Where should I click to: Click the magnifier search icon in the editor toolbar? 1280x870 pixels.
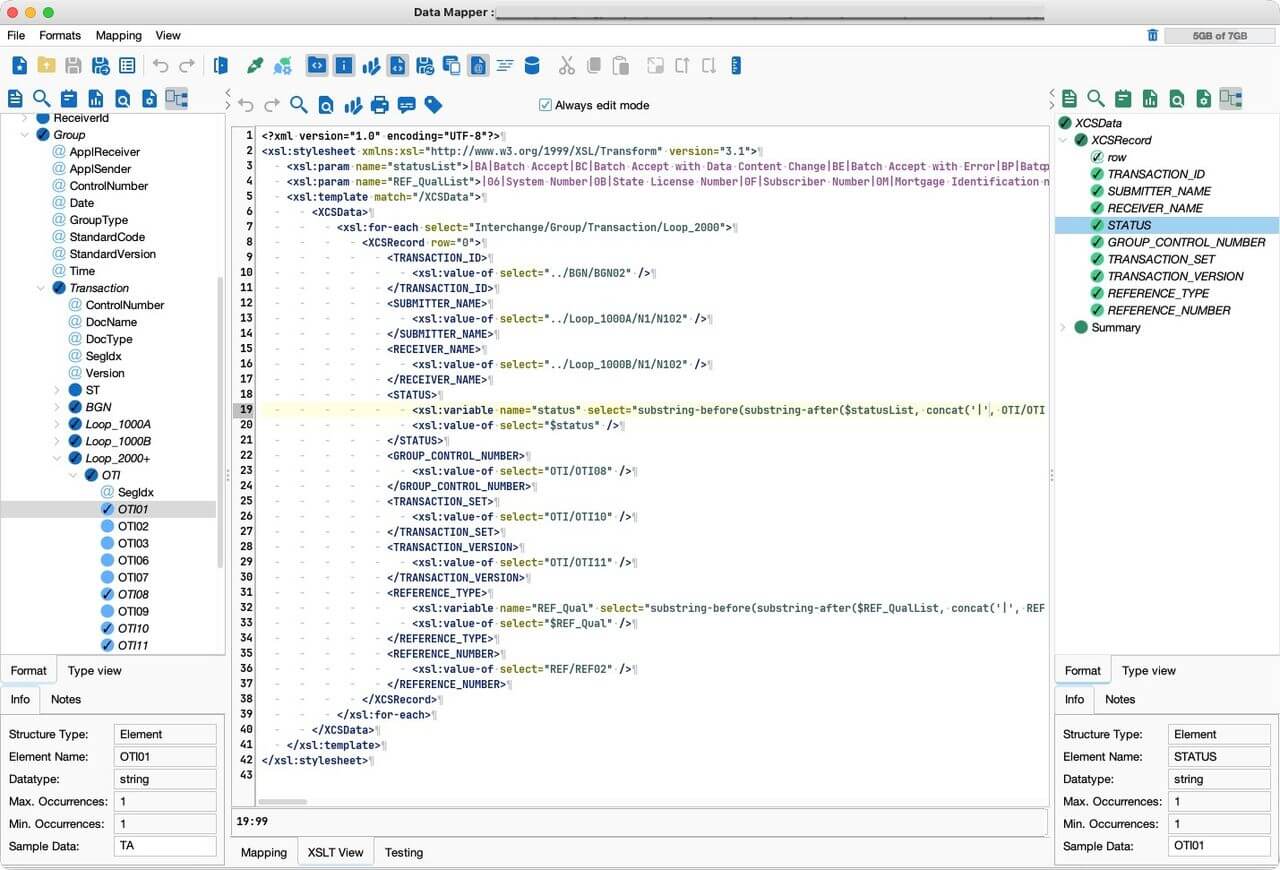pyautogui.click(x=298, y=105)
